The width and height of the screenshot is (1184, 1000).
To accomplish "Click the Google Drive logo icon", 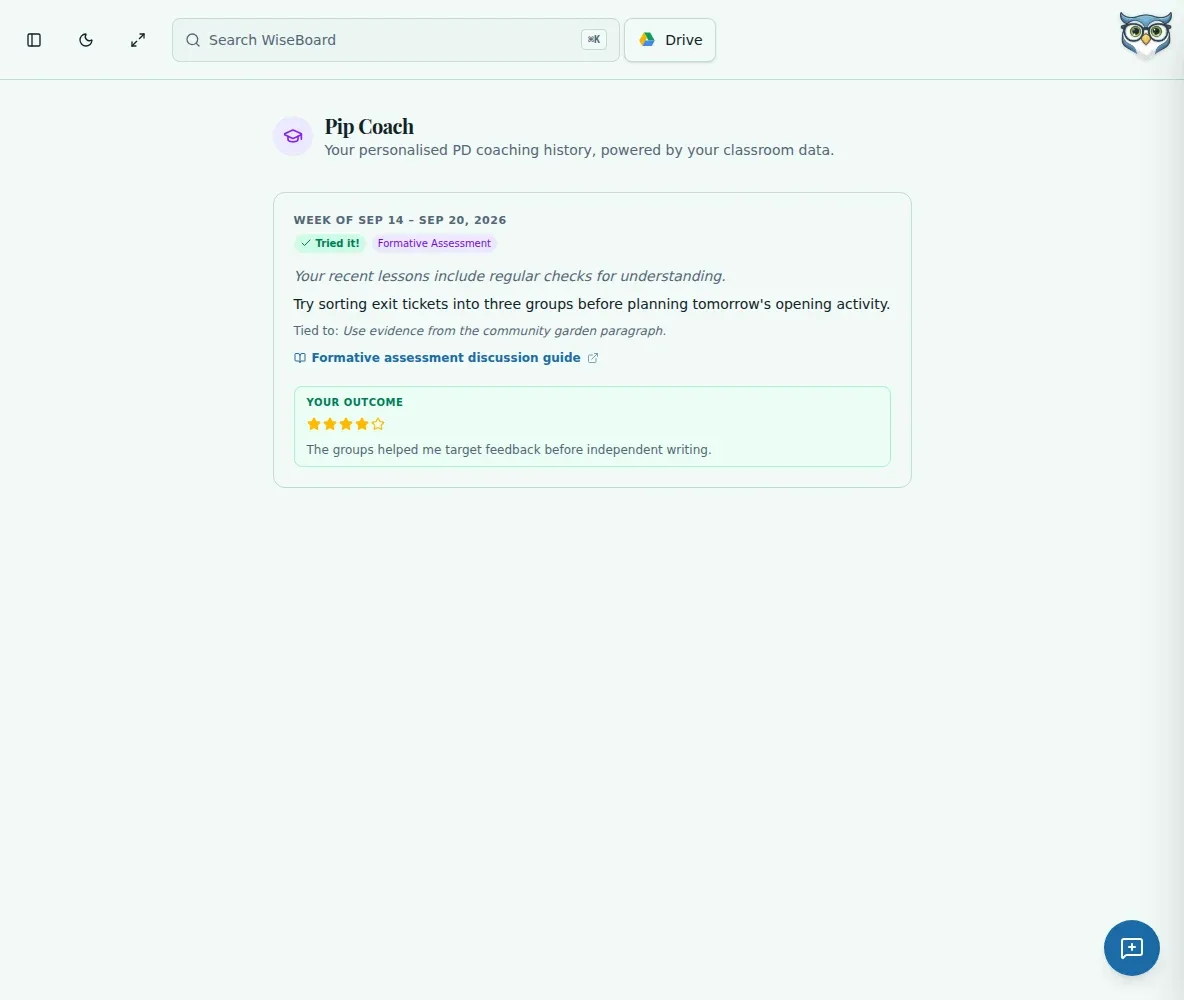I will (647, 39).
